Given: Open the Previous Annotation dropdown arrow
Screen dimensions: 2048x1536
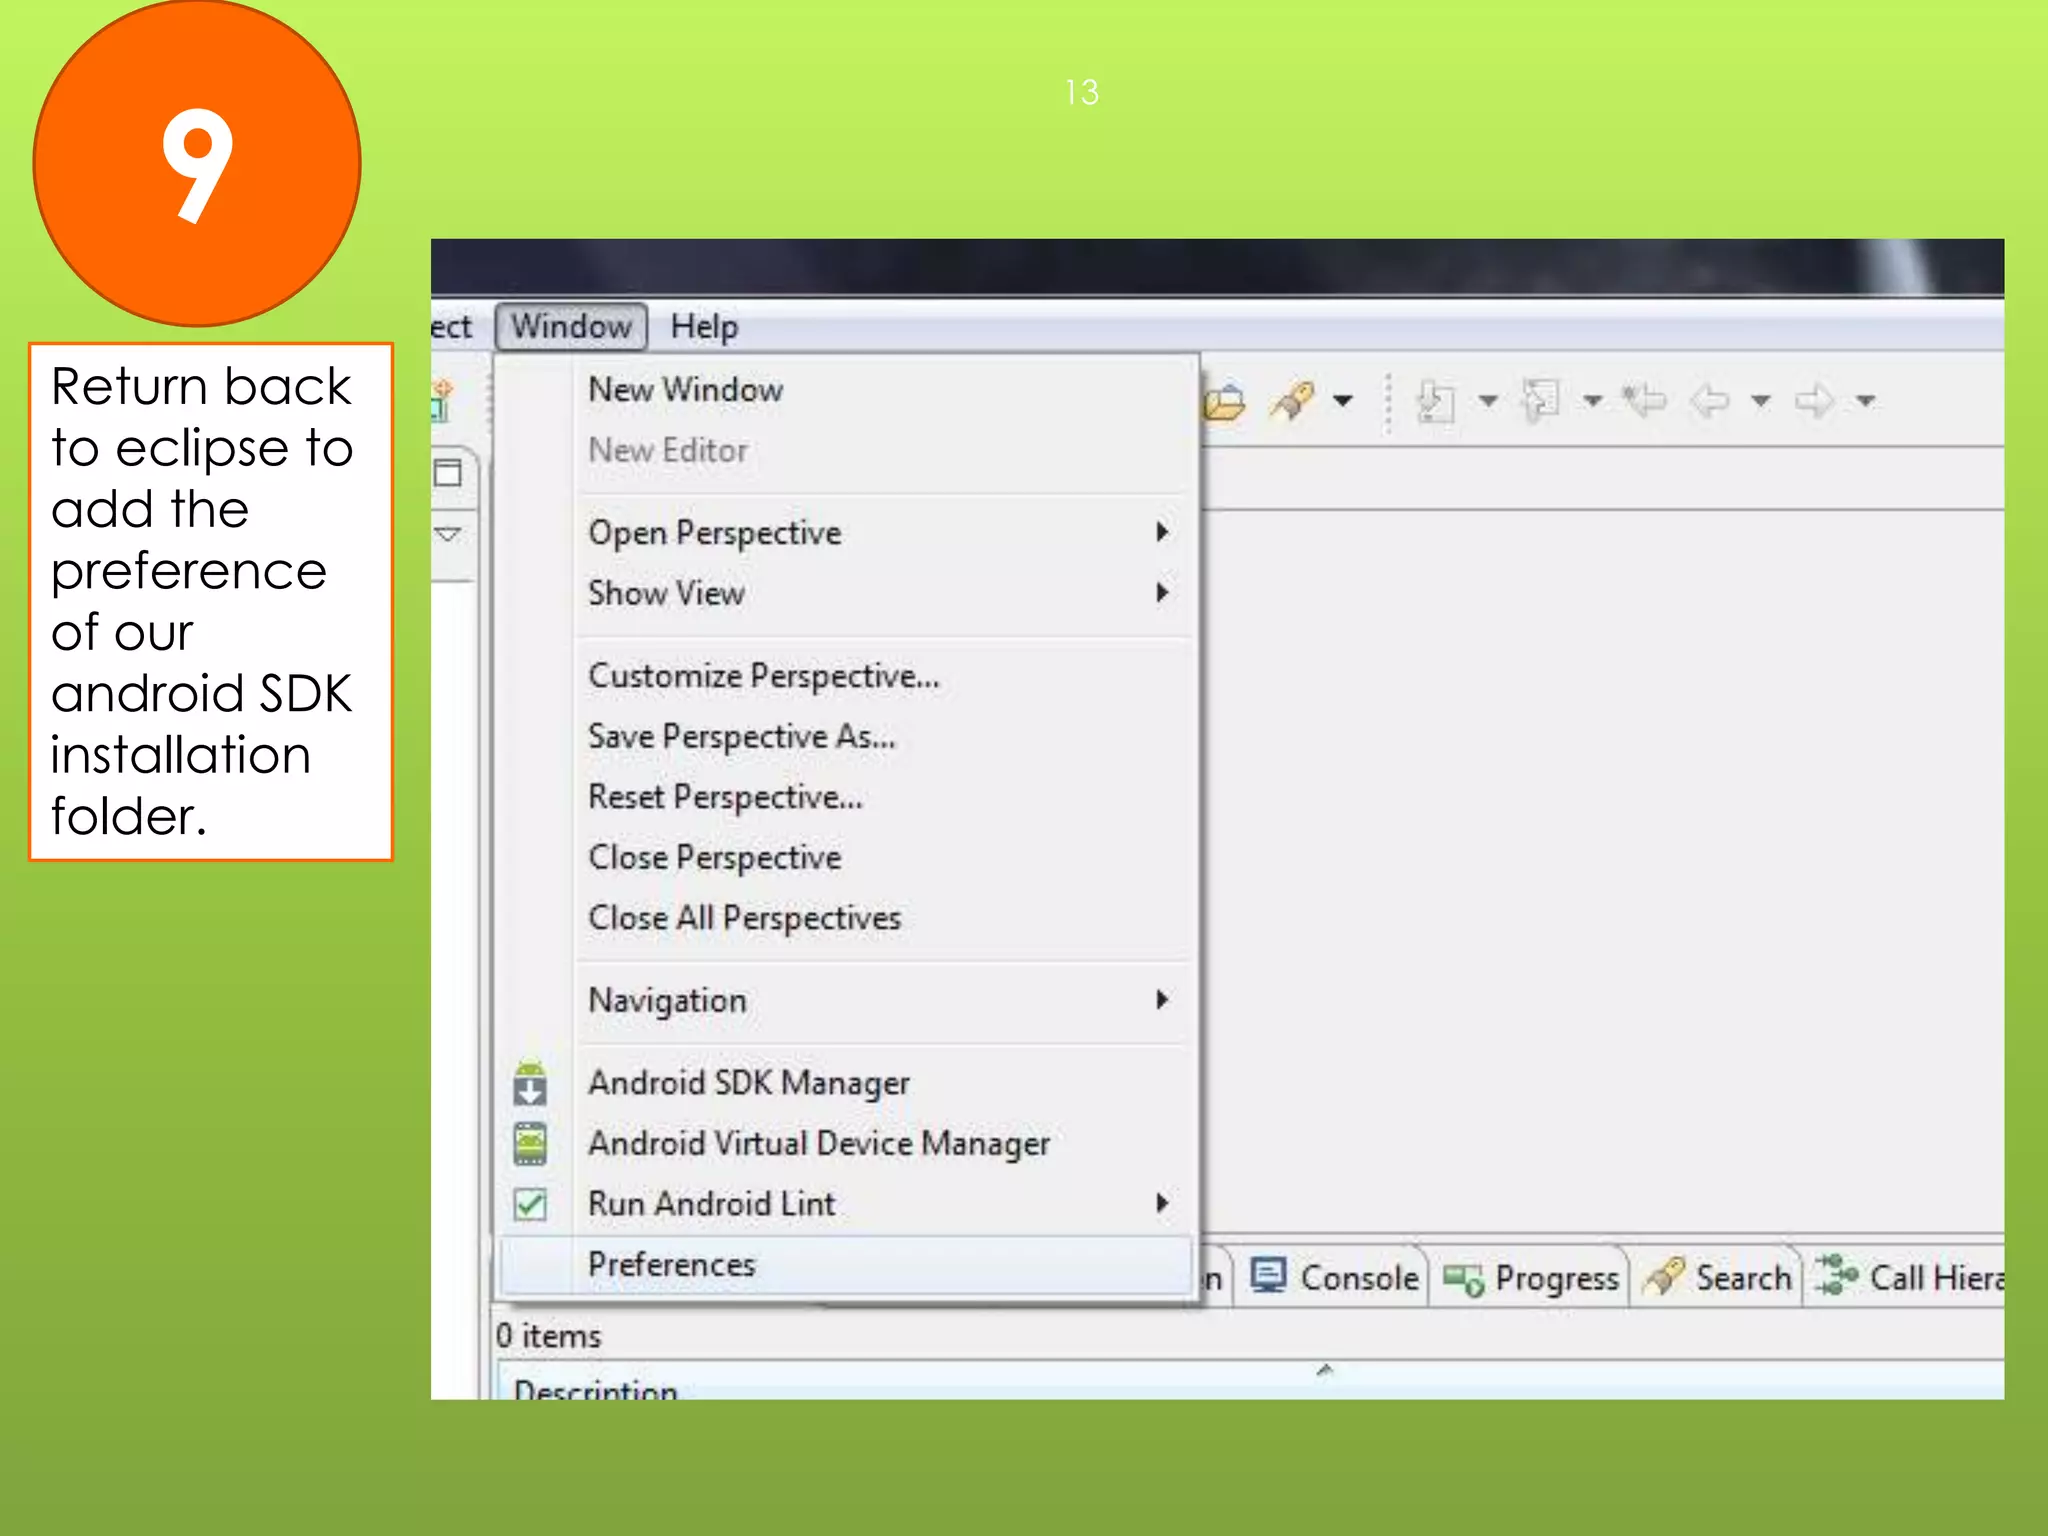Looking at the screenshot, I should [1593, 402].
